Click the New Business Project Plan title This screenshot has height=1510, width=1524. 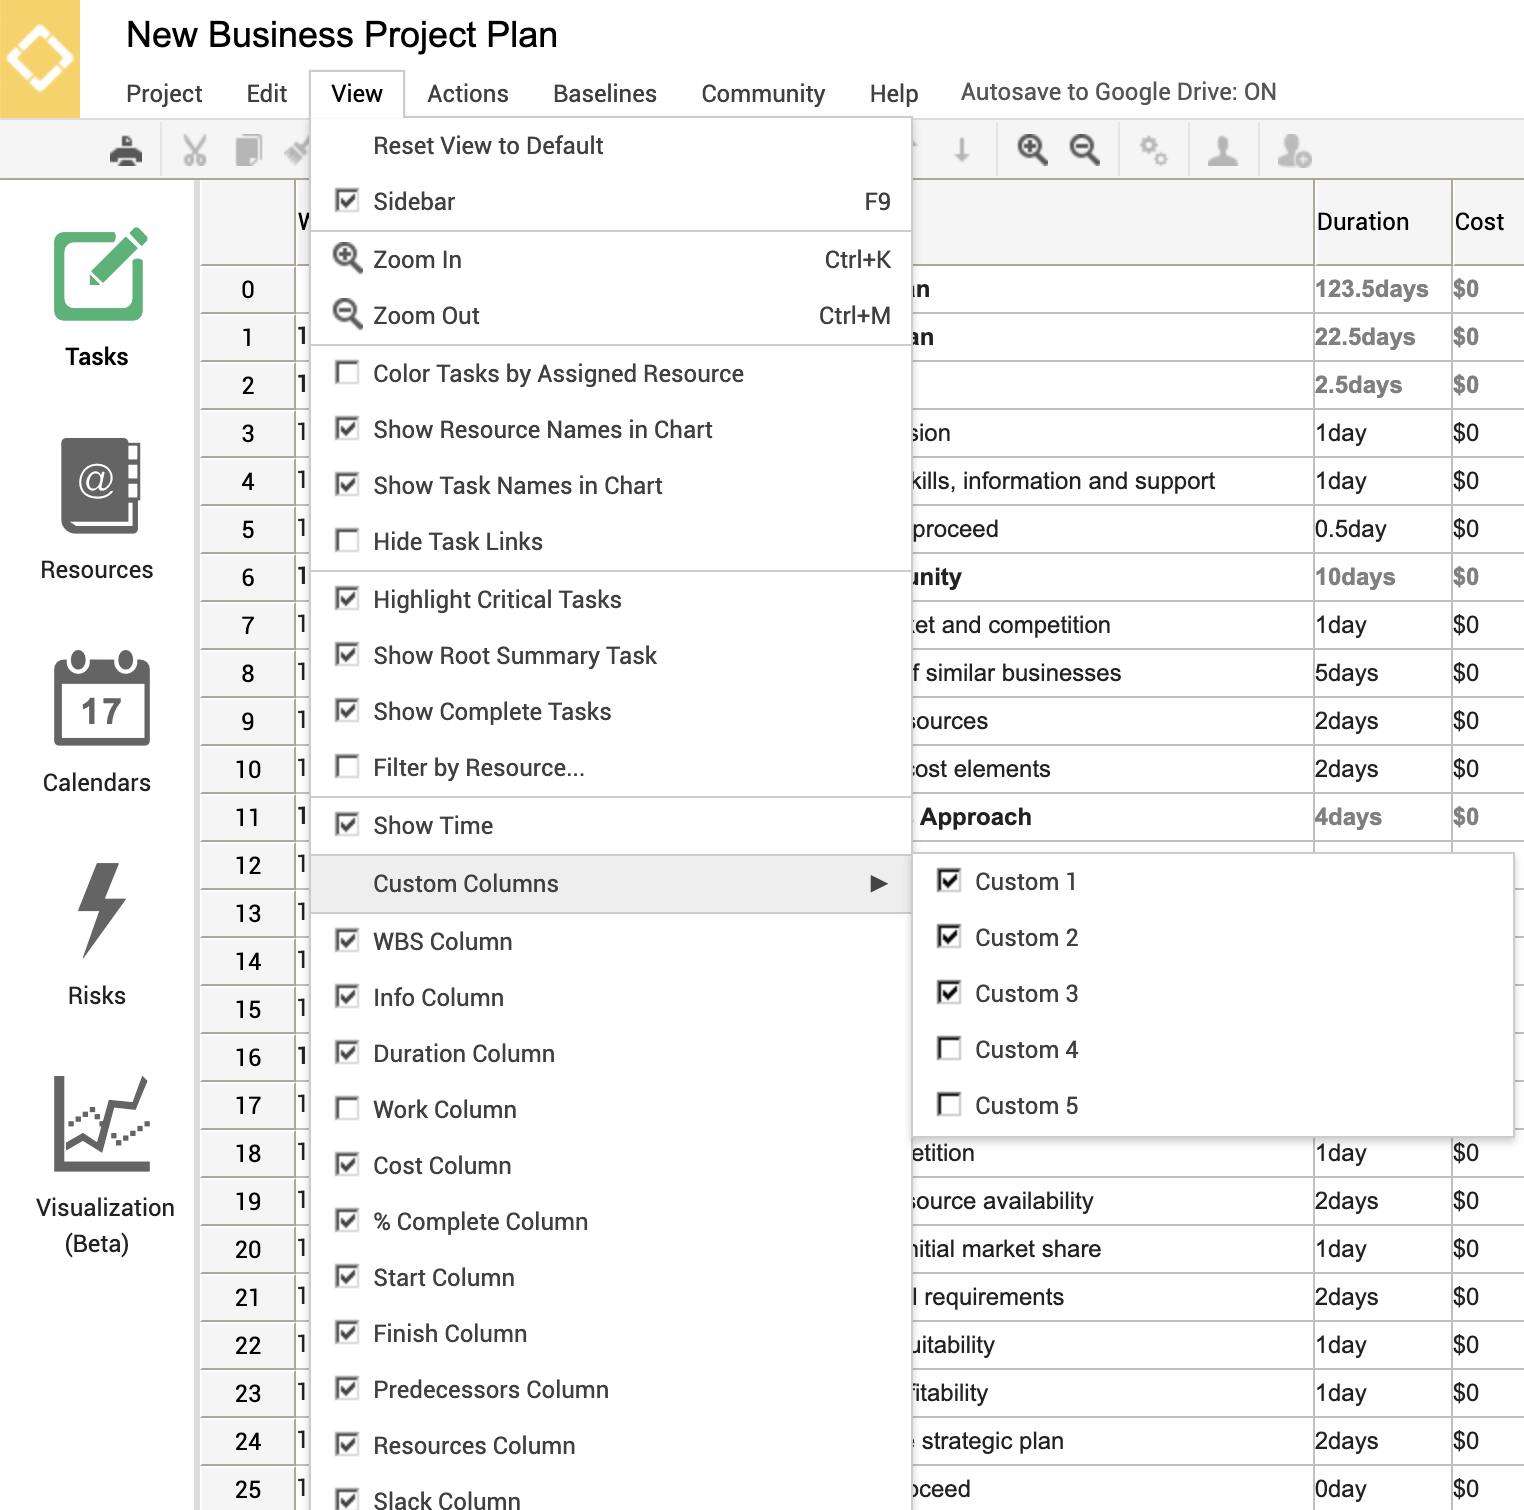coord(342,35)
